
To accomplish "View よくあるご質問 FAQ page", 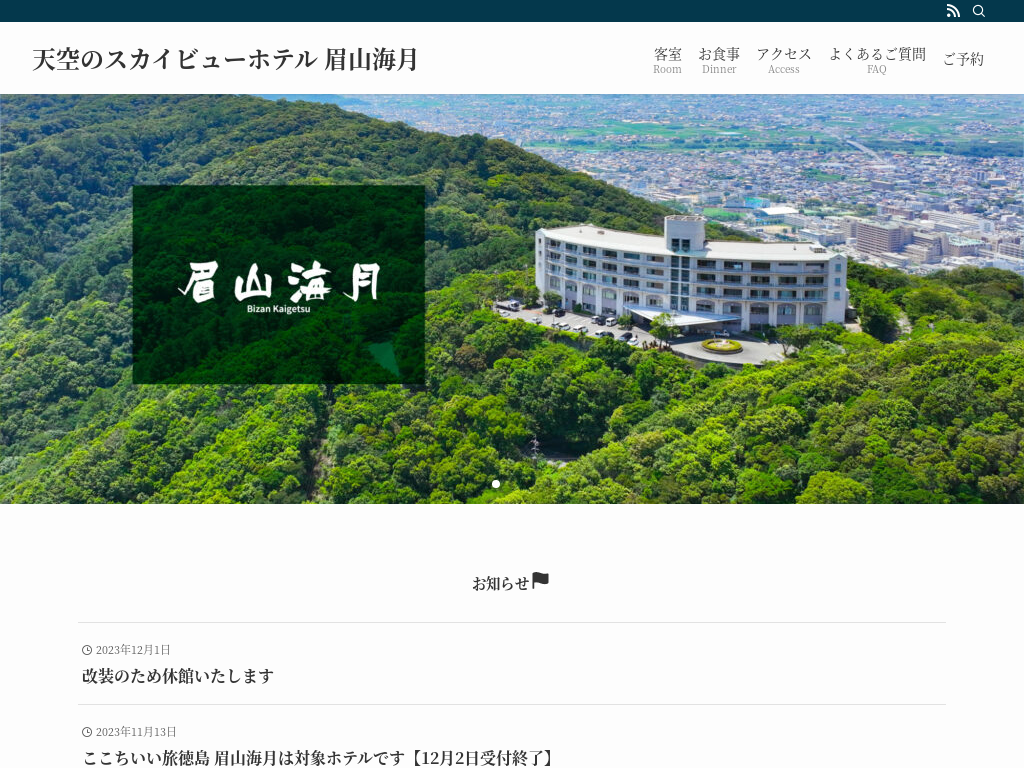I will coord(877,60).
